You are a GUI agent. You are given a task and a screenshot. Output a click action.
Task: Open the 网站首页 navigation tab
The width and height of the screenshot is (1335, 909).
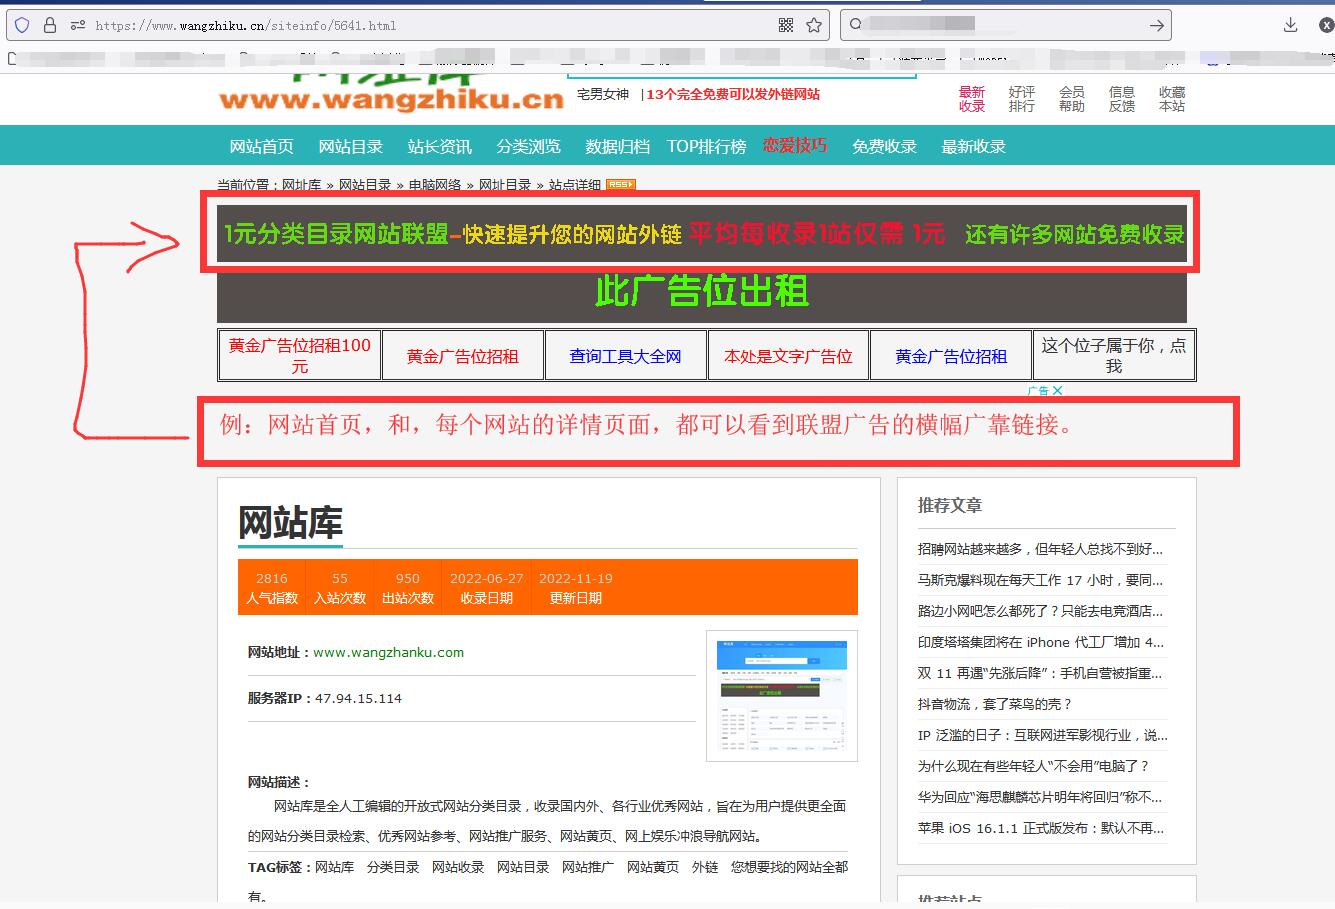[x=261, y=146]
